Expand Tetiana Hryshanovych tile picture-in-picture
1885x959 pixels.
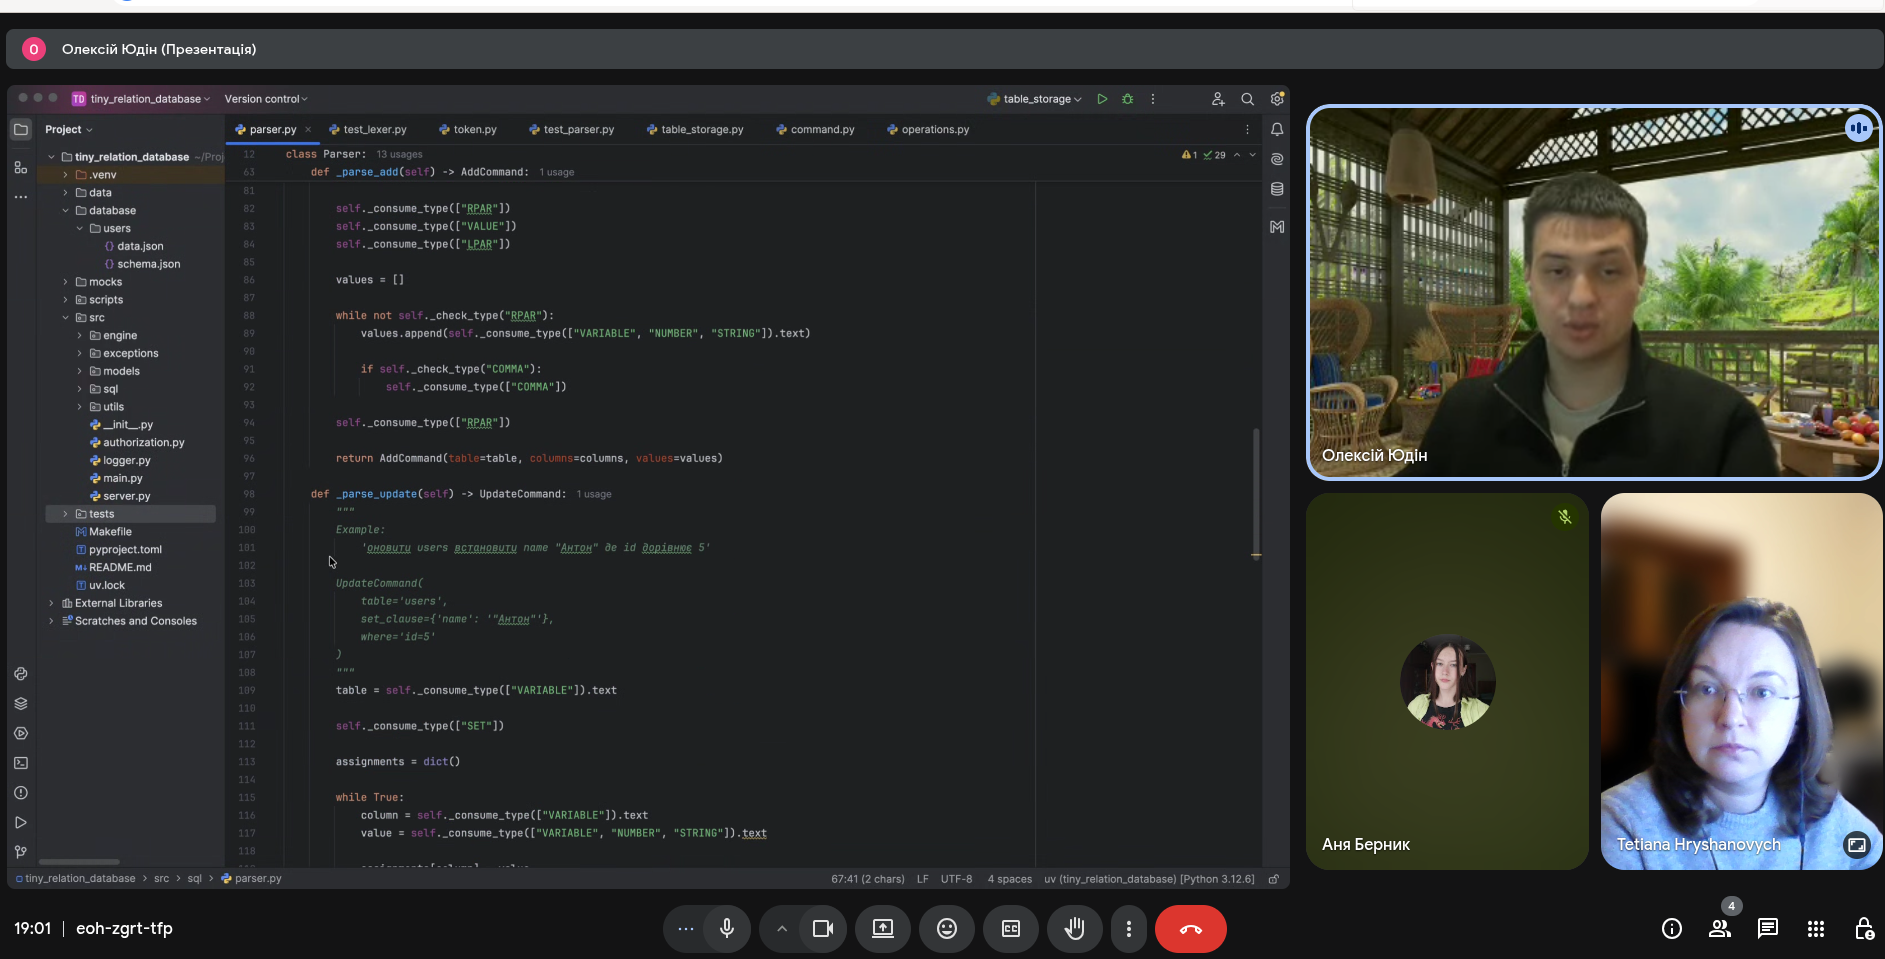click(1856, 845)
